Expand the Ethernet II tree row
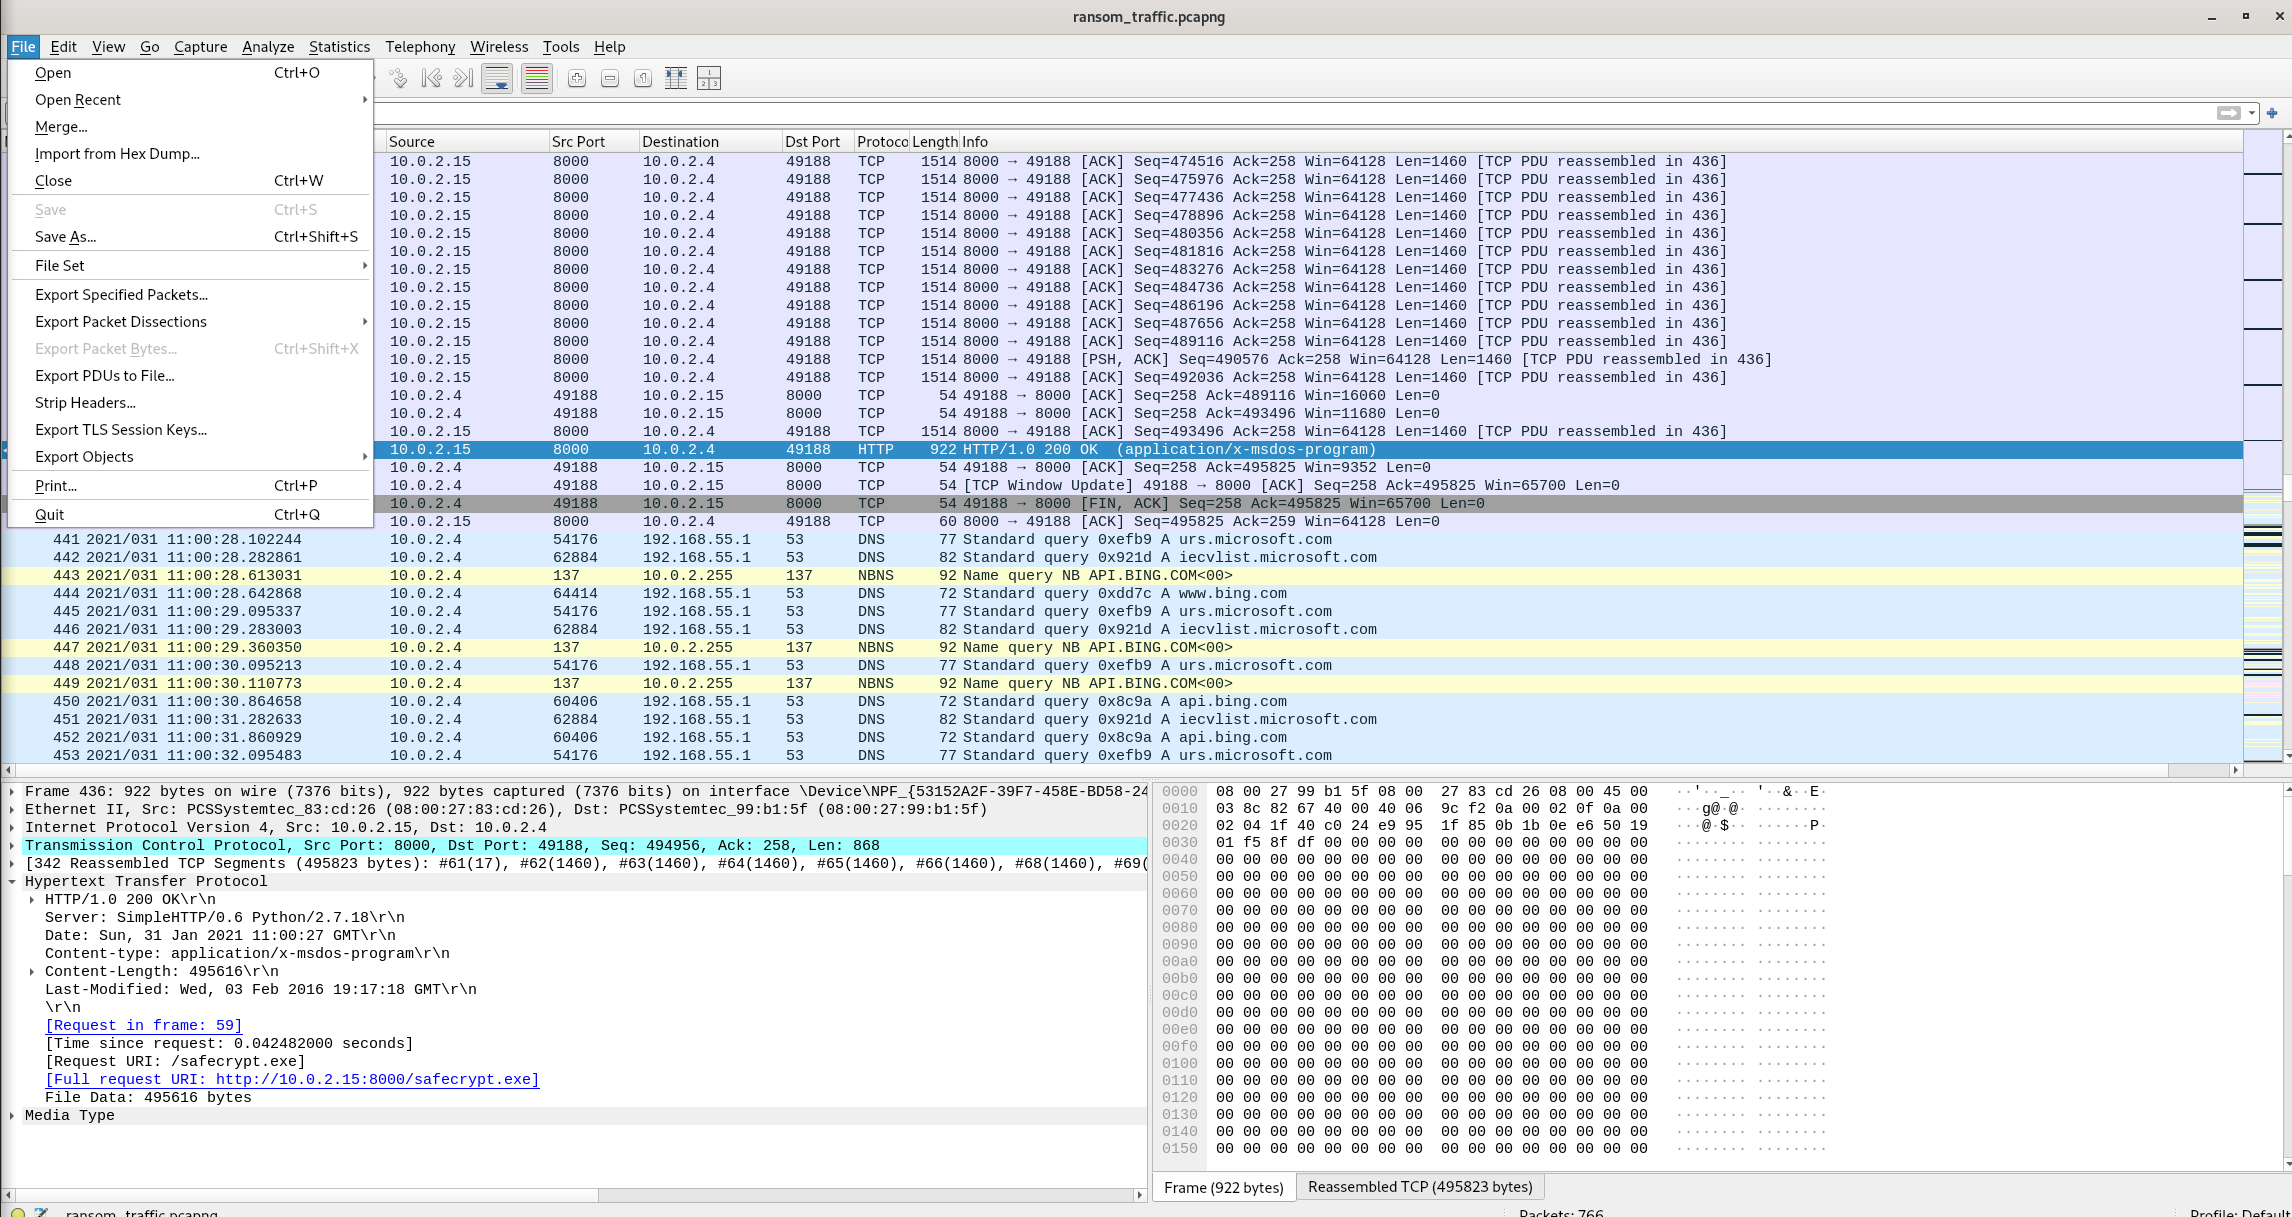Image resolution: width=2292 pixels, height=1217 pixels. point(12,810)
